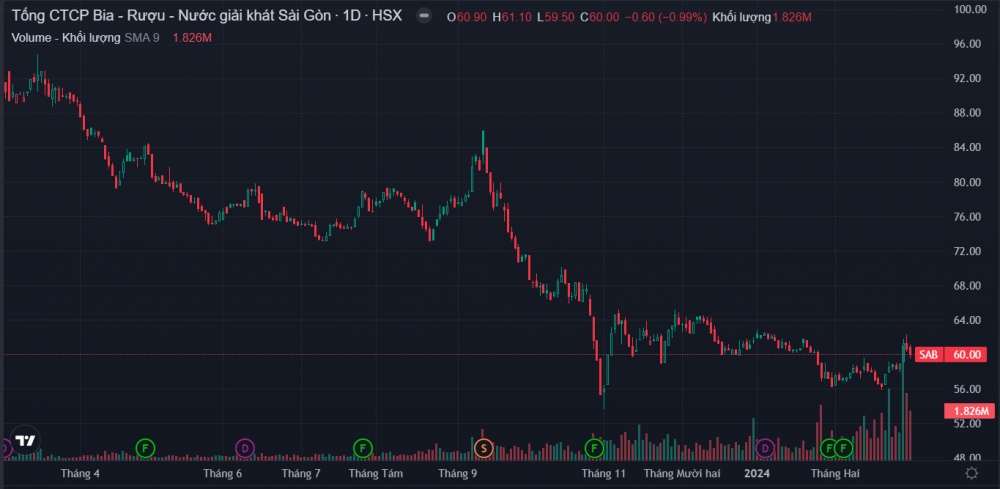Image resolution: width=1000 pixels, height=489 pixels.
Task: Click the header Khối lượng 1.826M value
Action: point(762,17)
